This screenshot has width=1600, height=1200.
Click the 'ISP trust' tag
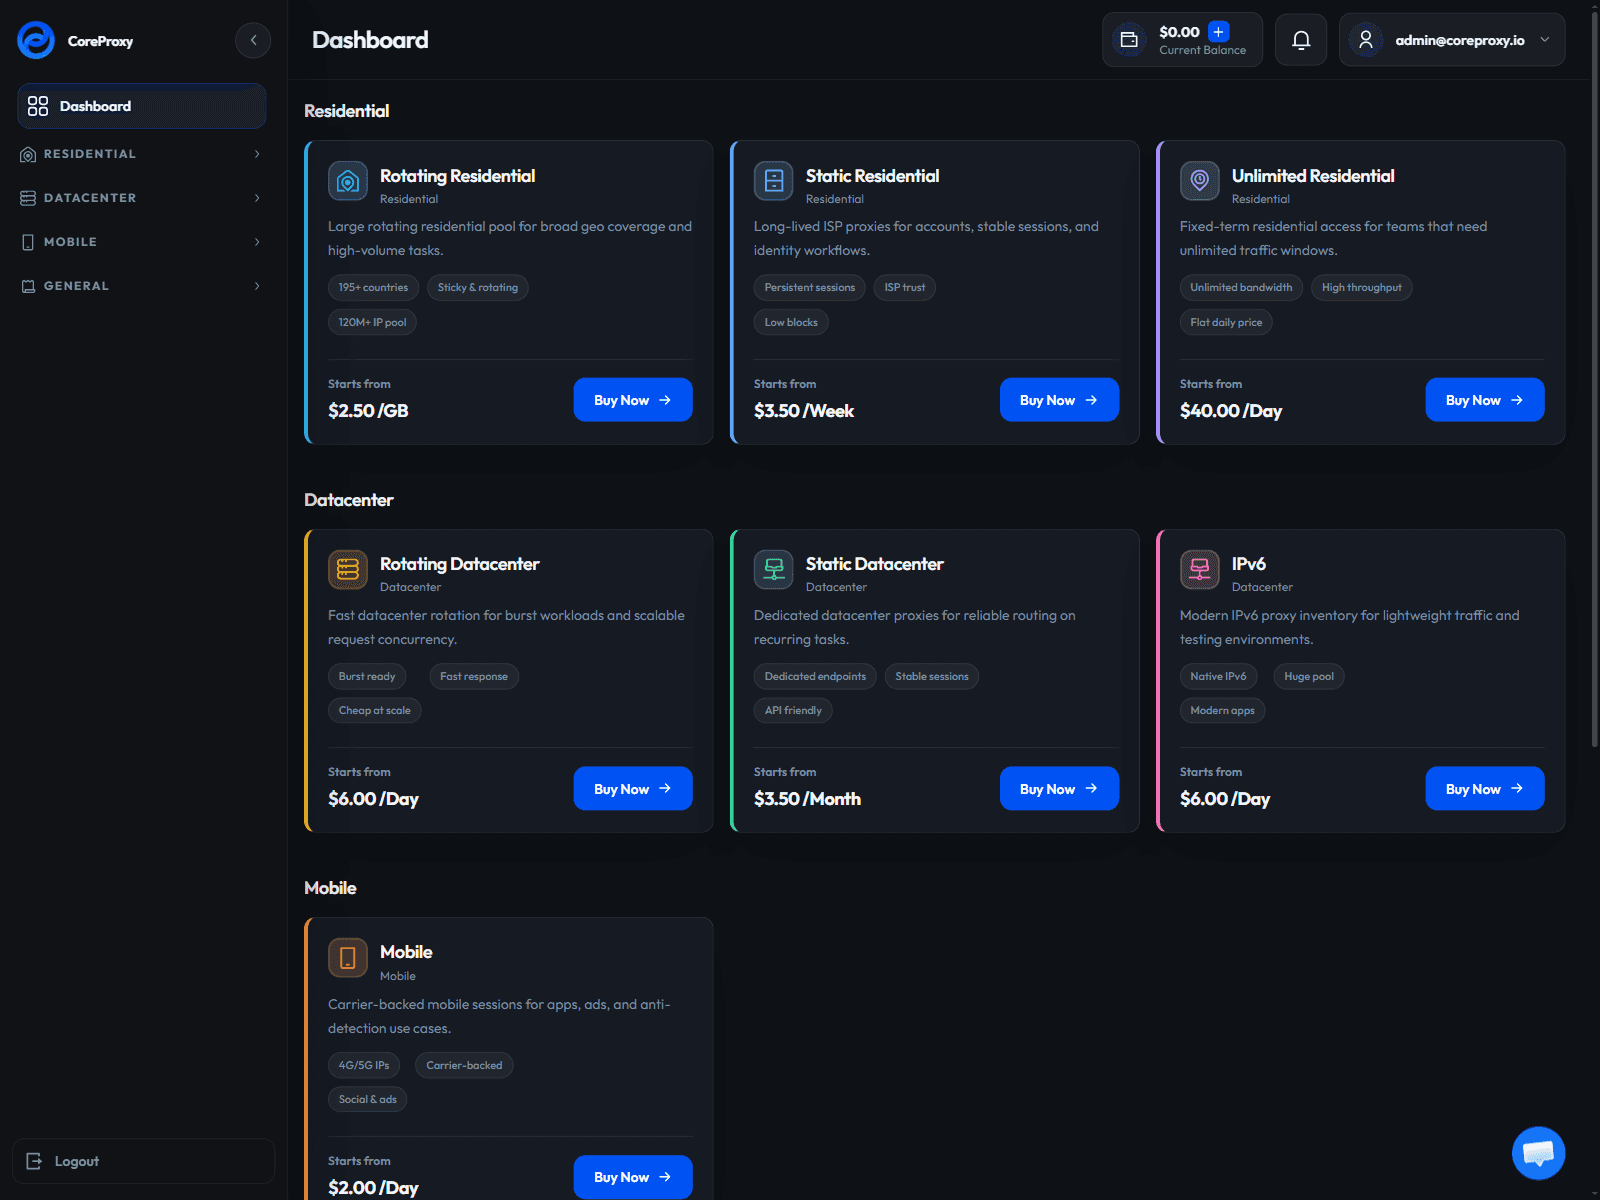tap(905, 288)
